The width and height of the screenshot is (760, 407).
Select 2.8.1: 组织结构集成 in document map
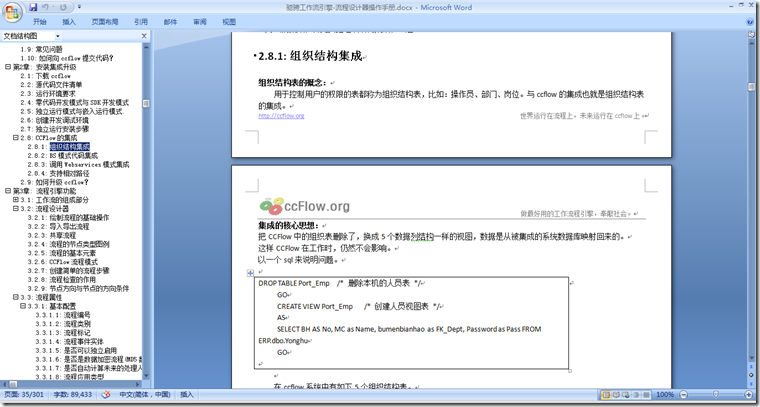click(58, 146)
